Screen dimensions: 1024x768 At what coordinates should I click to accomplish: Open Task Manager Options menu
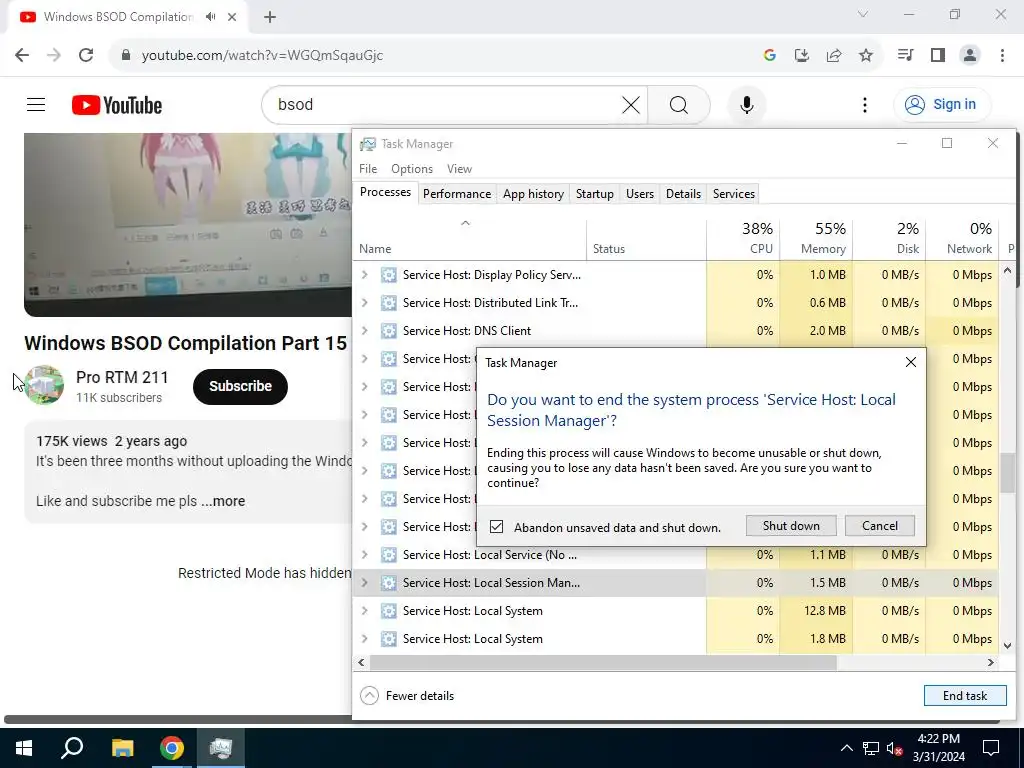(x=411, y=168)
